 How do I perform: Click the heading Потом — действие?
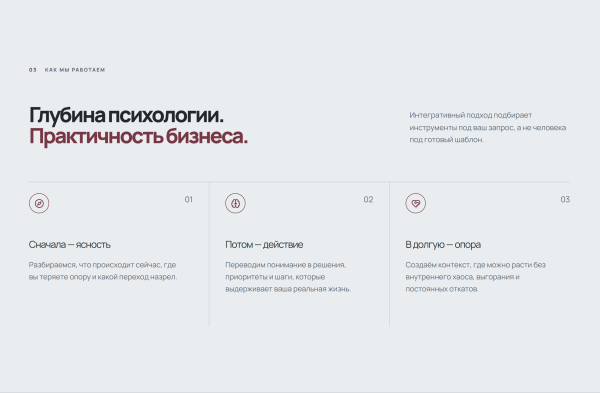[264, 245]
